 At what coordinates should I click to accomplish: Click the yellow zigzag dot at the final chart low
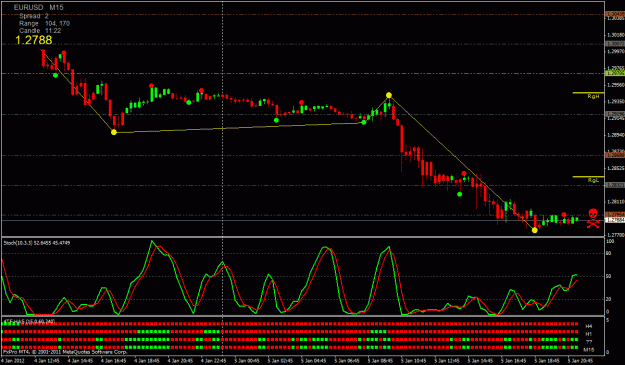(535, 230)
